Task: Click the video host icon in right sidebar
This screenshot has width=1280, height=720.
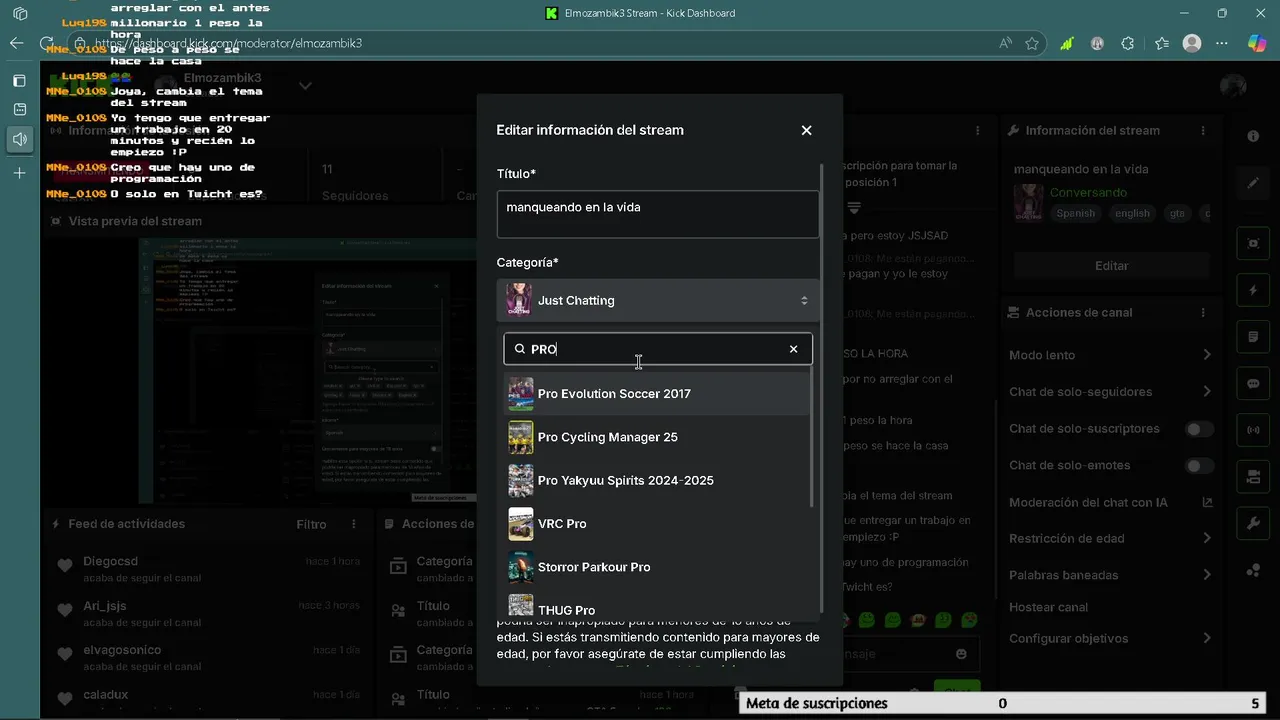Action: pyautogui.click(x=1253, y=476)
